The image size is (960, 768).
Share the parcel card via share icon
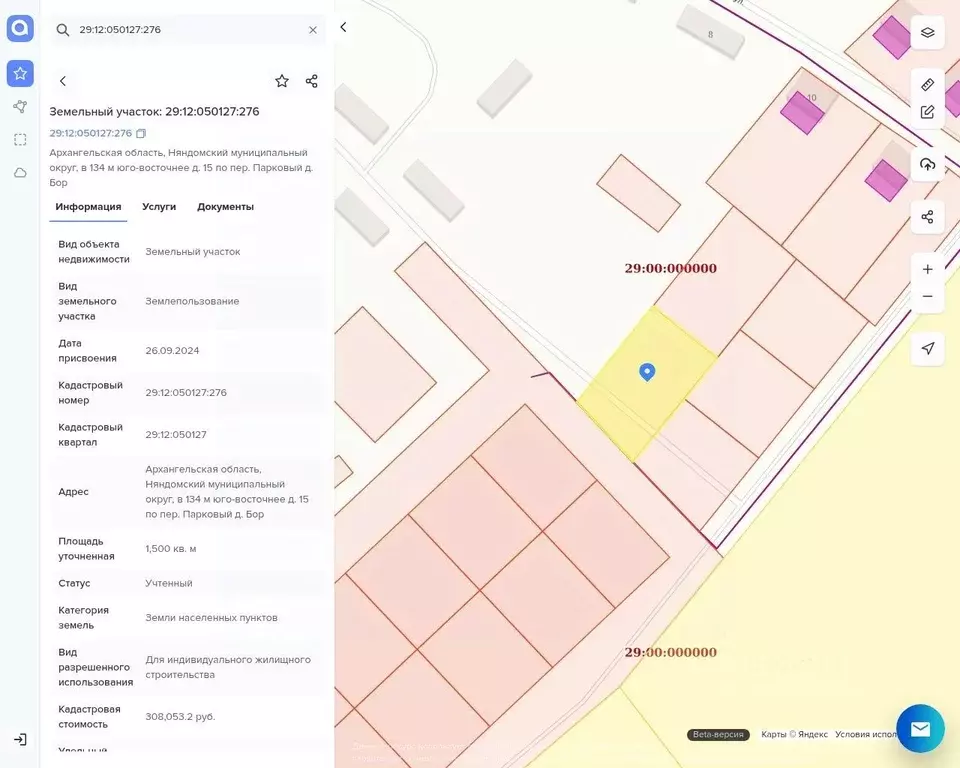[x=312, y=81]
